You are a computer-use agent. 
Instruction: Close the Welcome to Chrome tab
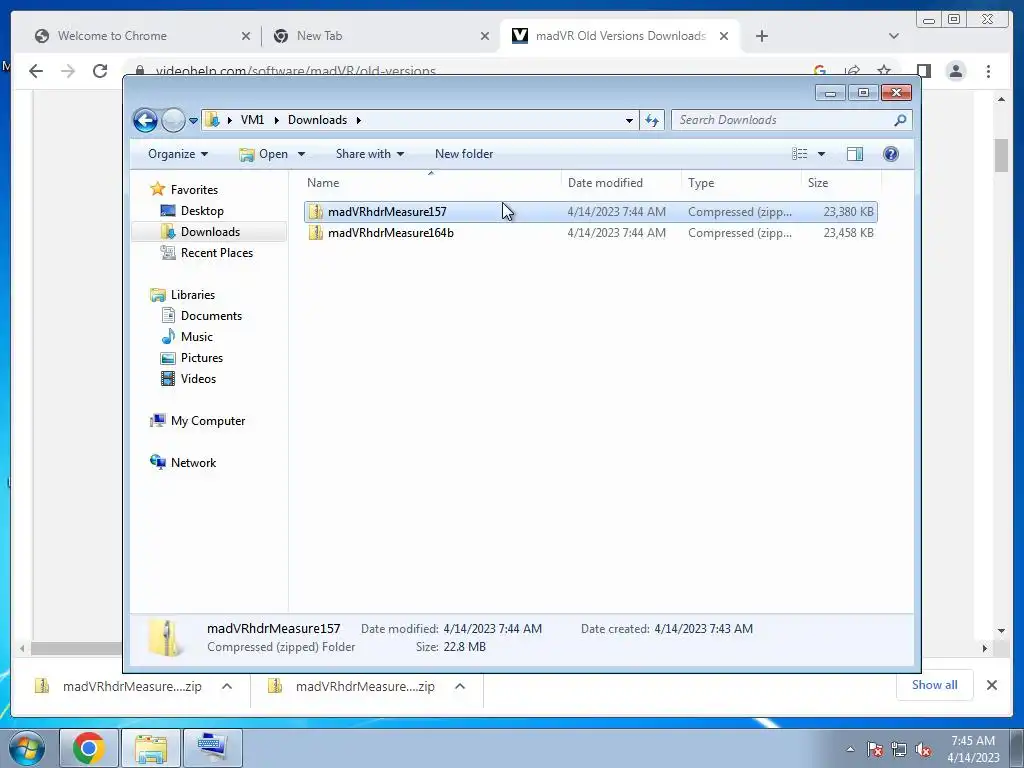(246, 37)
